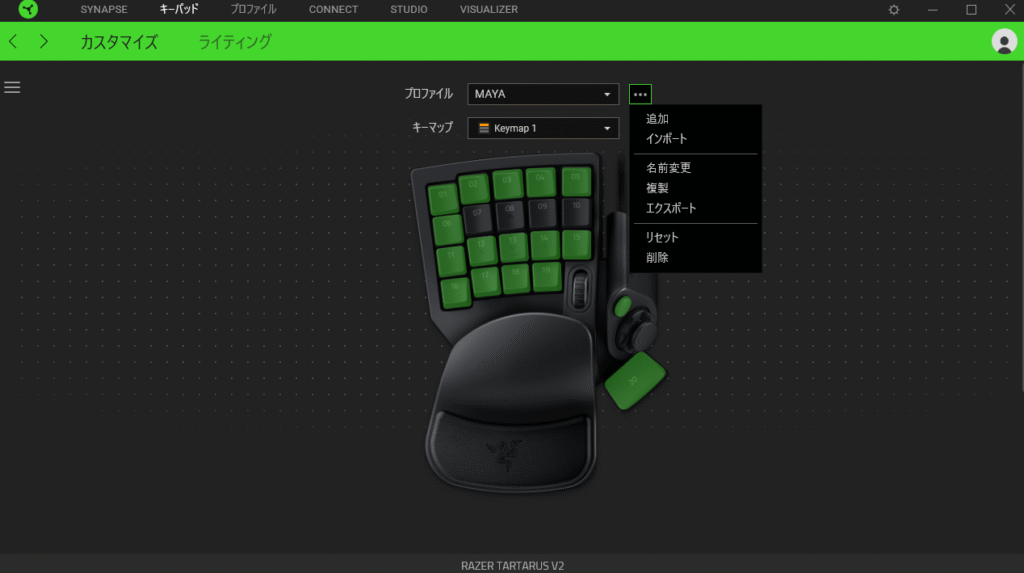Select key 06 on the keypad
Image resolution: width=1024 pixels, height=573 pixels.
(x=447, y=229)
